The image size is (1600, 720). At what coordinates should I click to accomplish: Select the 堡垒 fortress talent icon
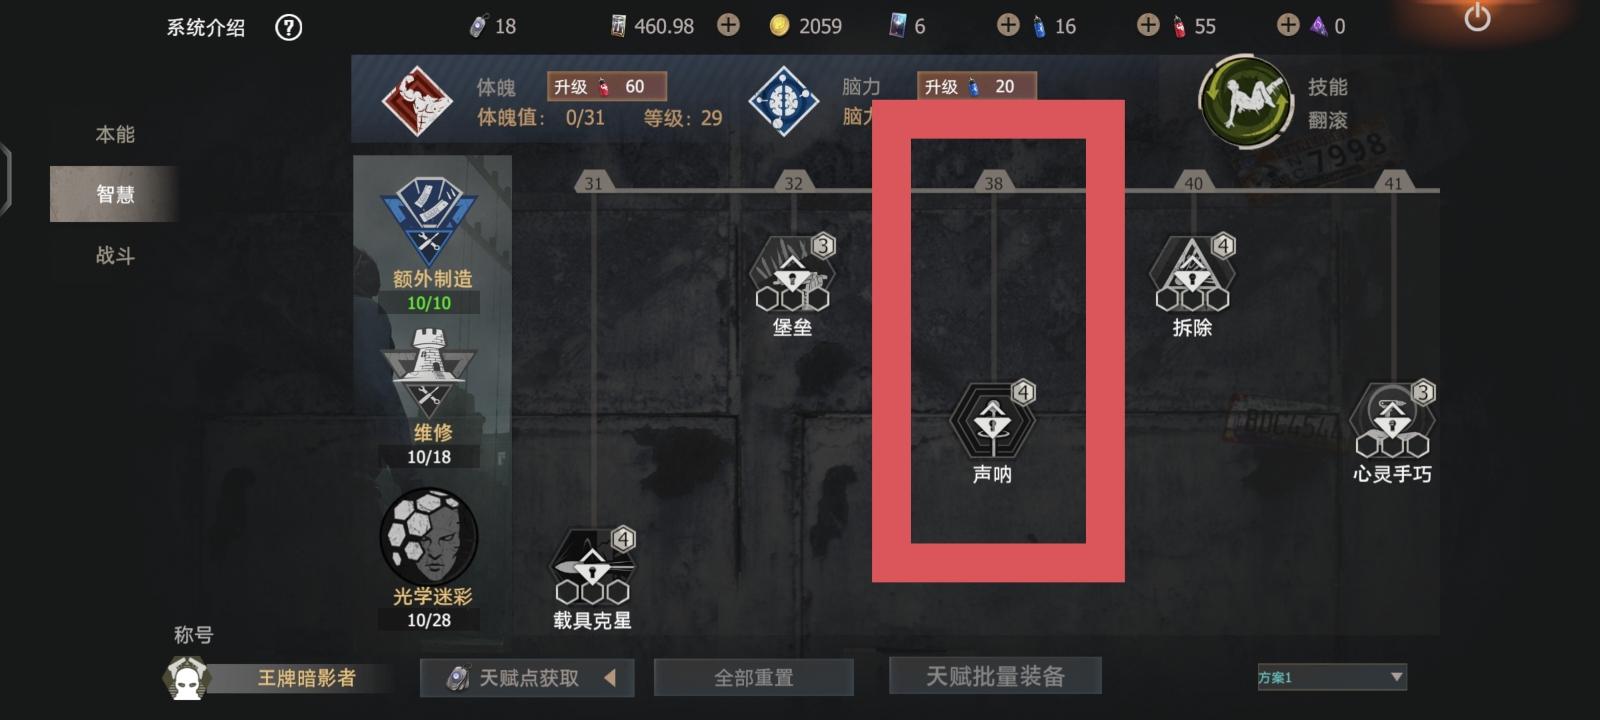pos(793,273)
